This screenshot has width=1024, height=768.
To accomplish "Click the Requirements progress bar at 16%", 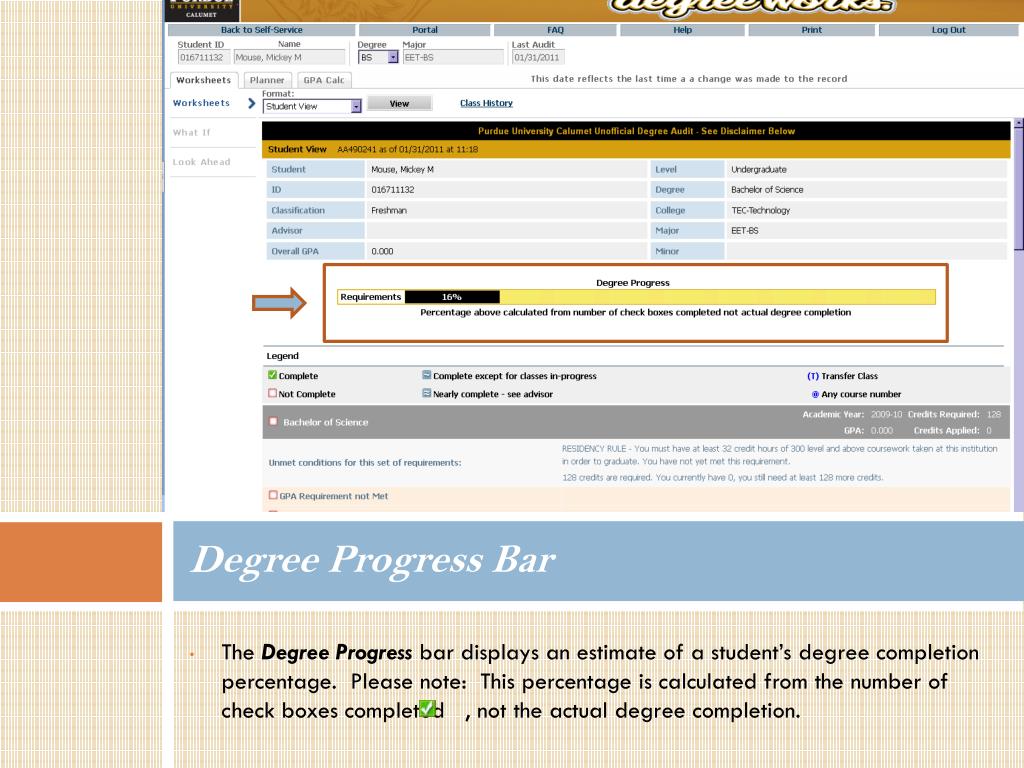I will [x=636, y=297].
